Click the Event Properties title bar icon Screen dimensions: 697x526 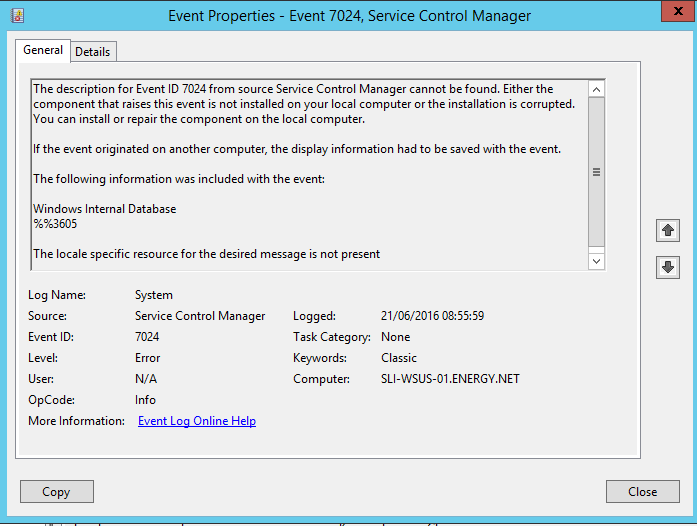tap(17, 16)
